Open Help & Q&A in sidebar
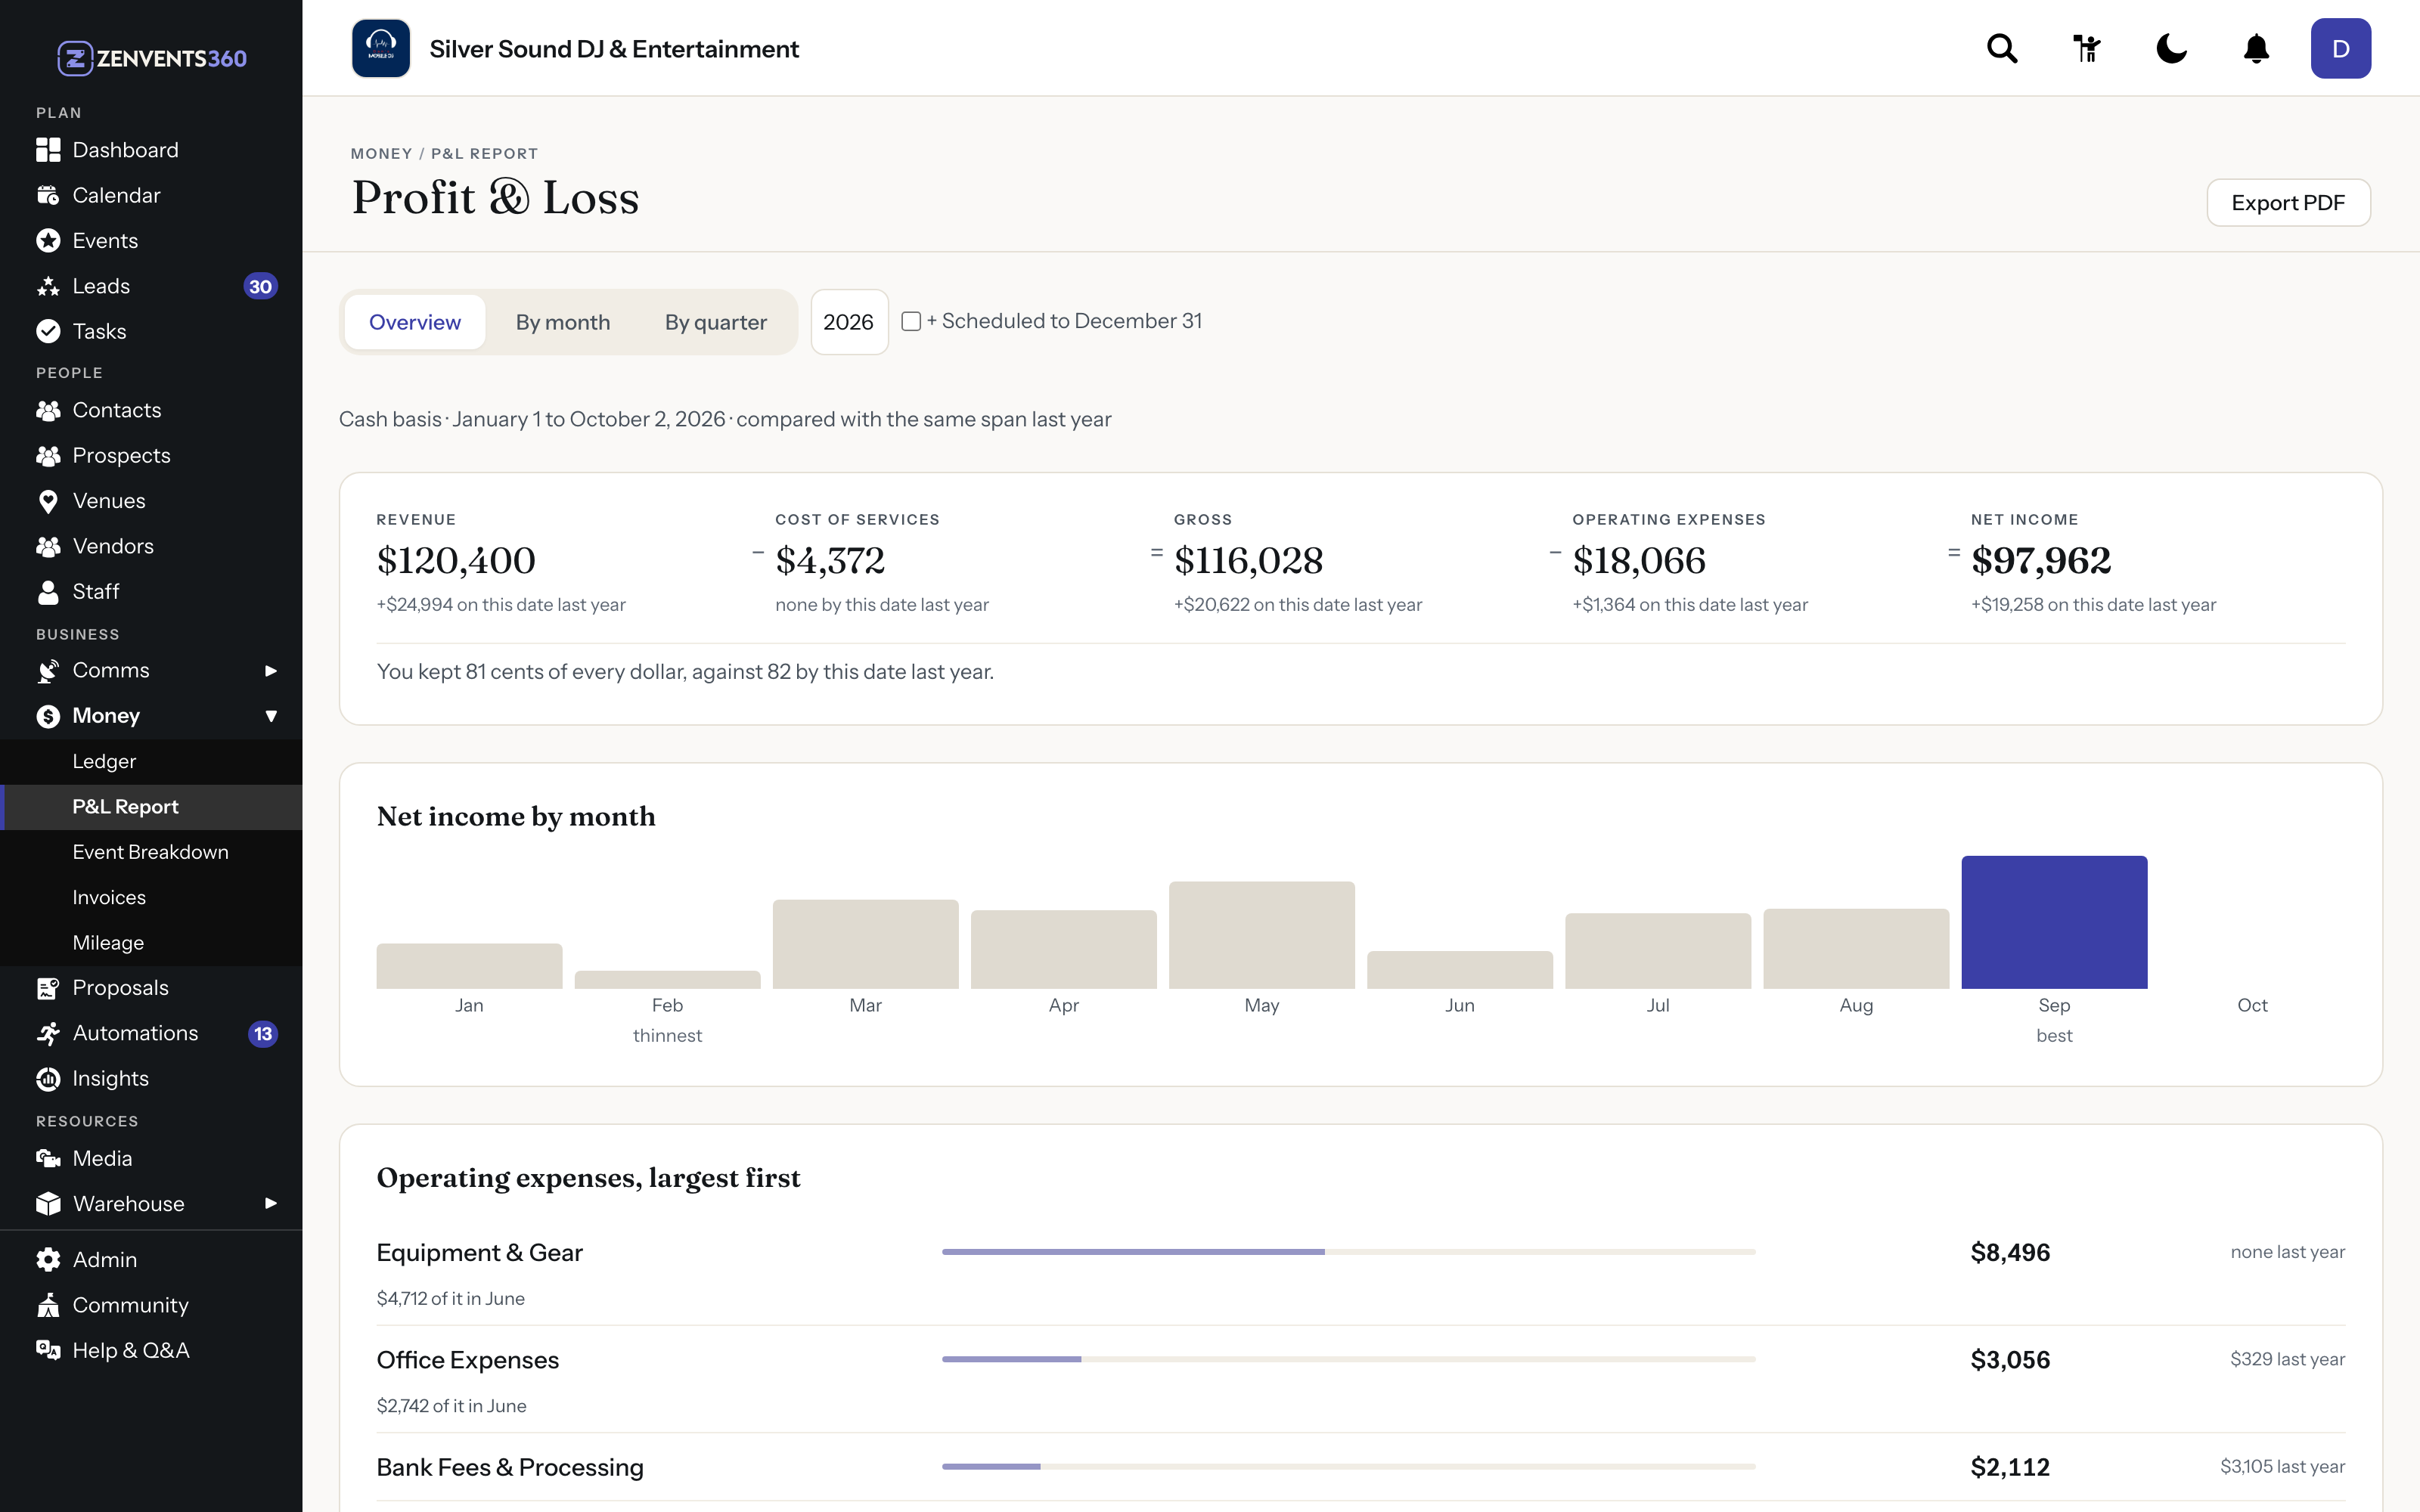The image size is (2420, 1512). click(x=151, y=1350)
